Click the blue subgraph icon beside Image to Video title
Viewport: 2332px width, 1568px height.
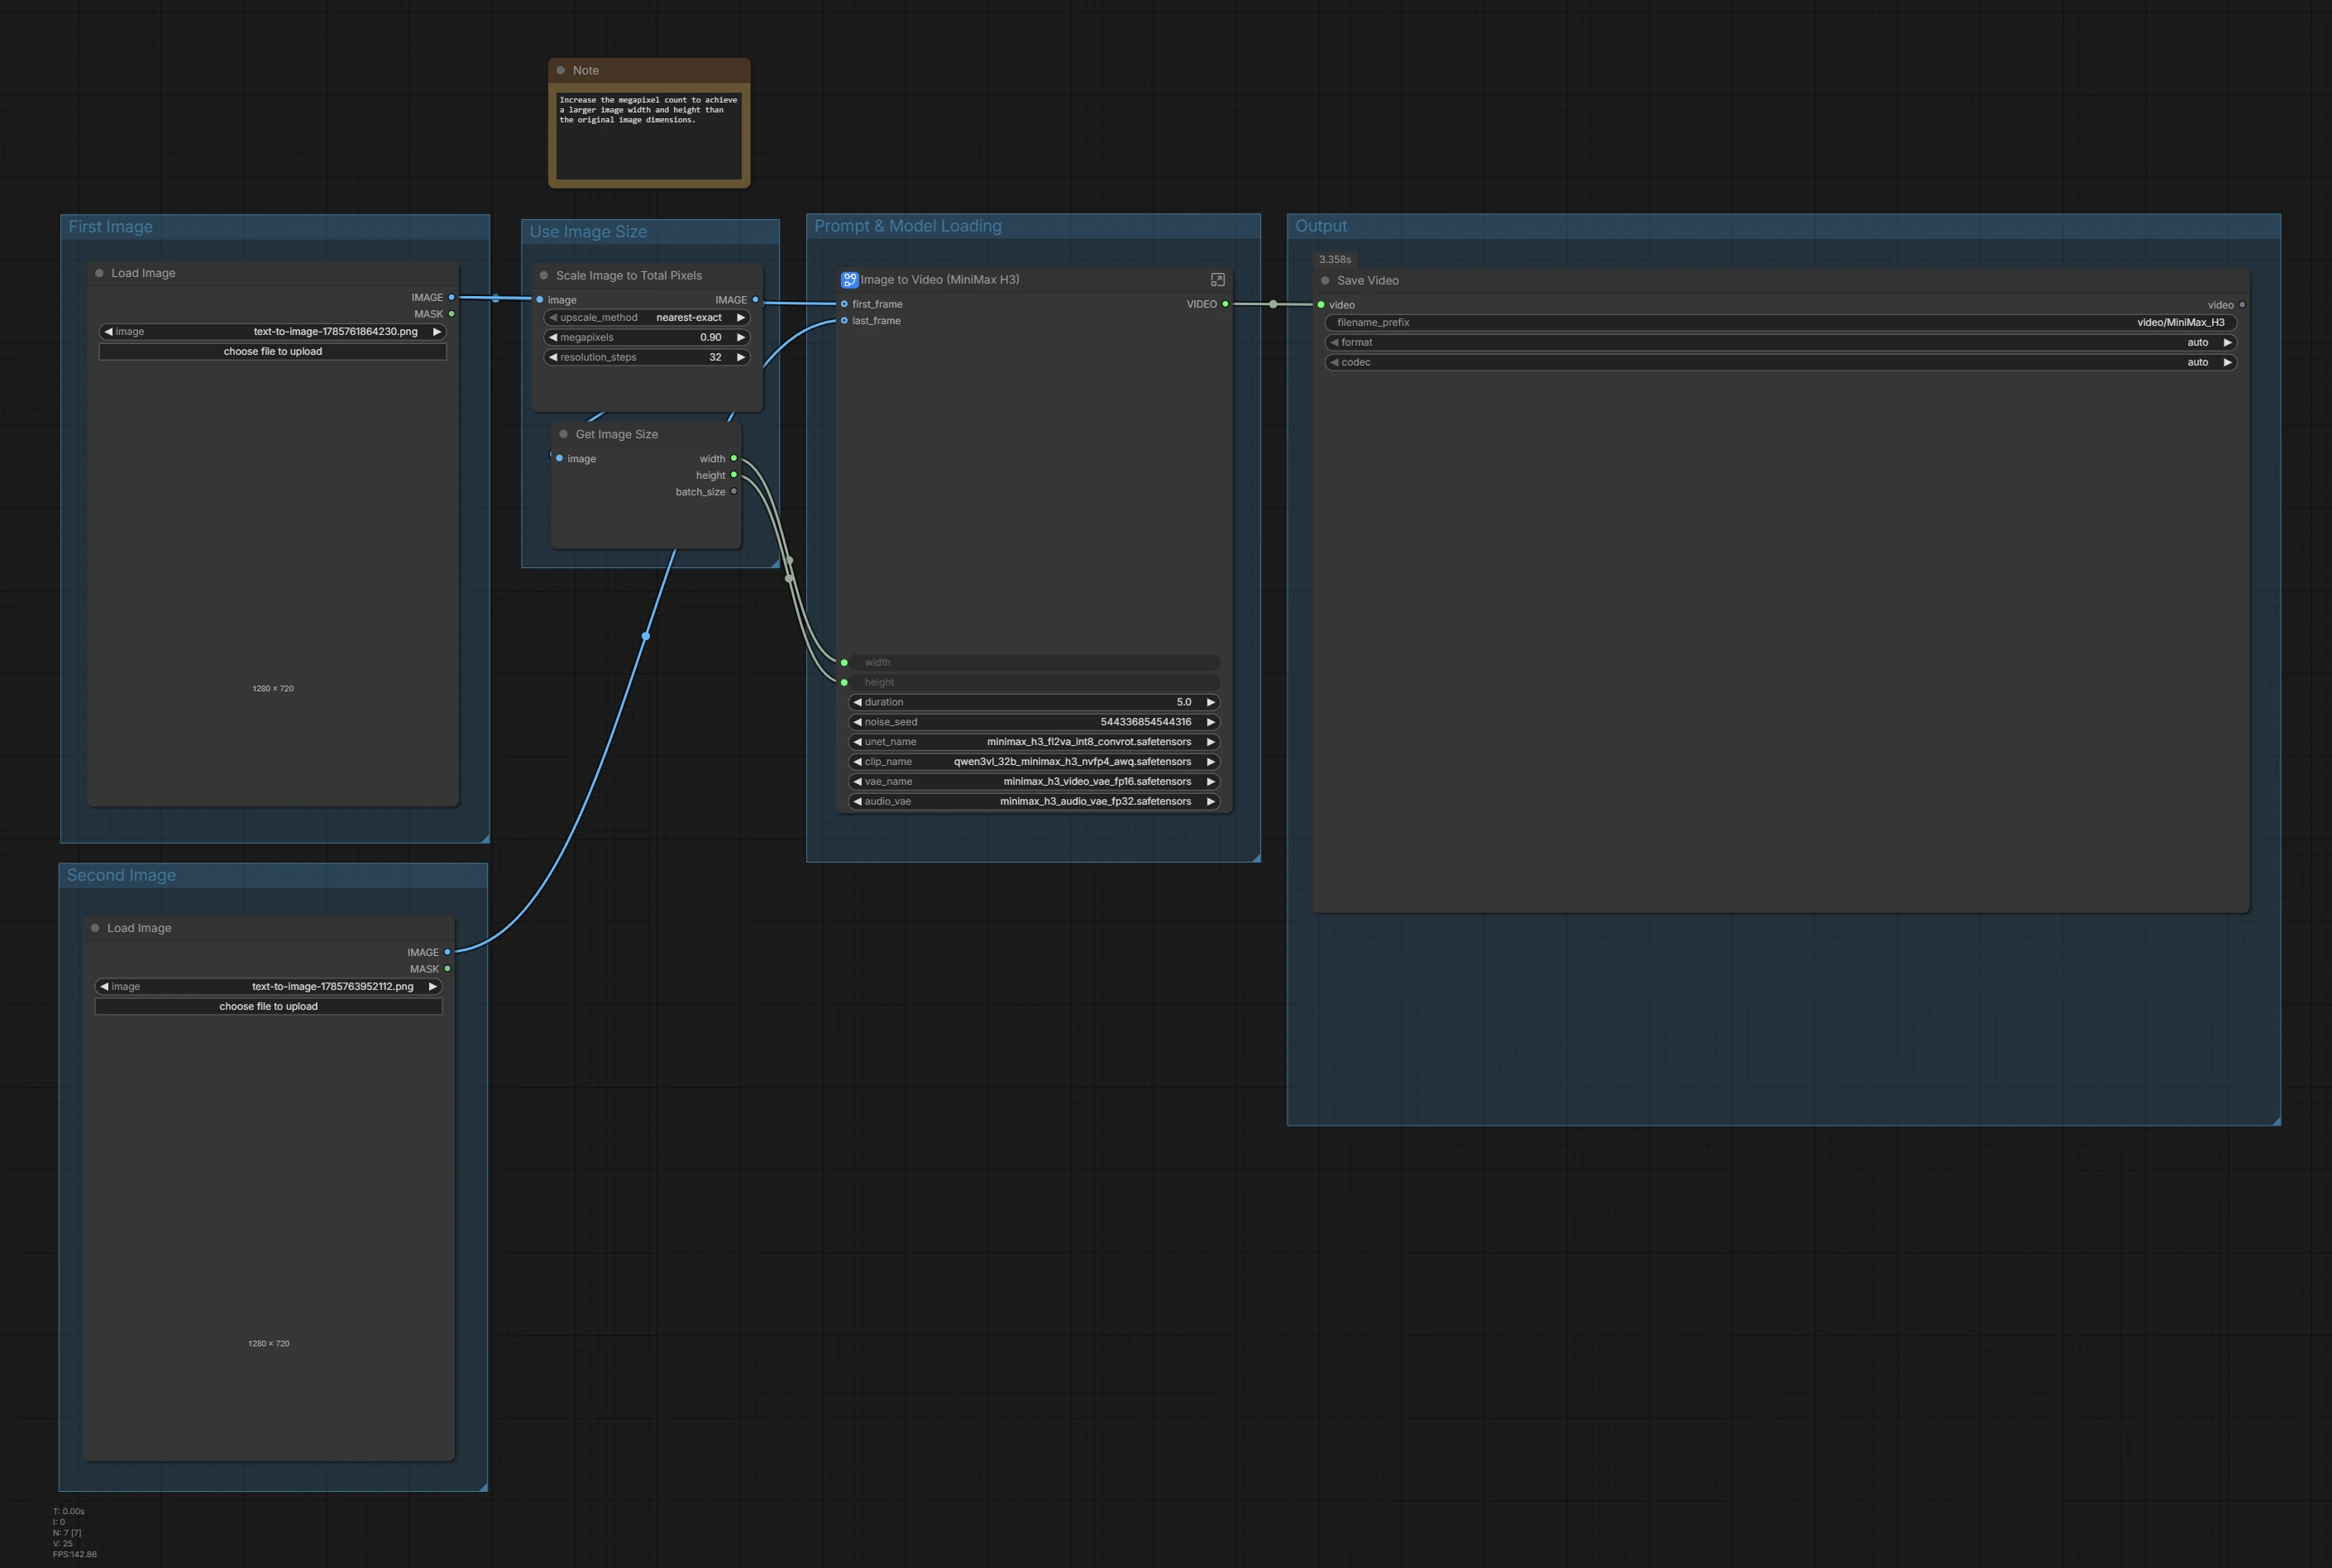click(x=849, y=280)
